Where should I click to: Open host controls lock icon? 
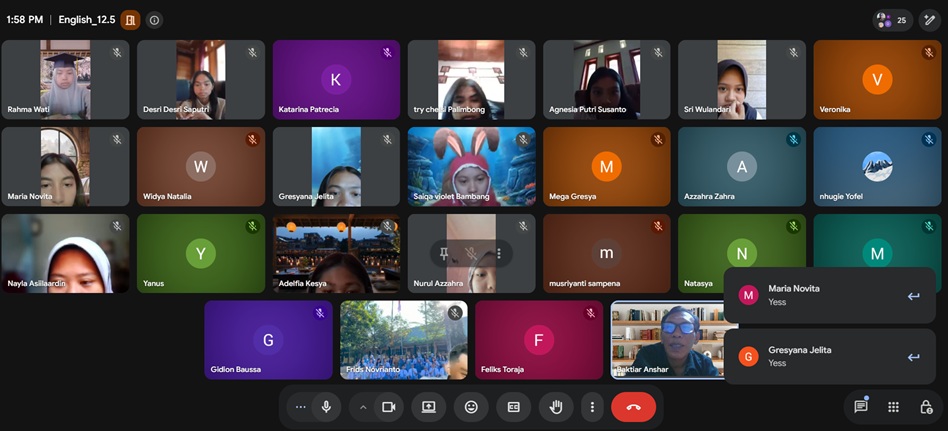(926, 407)
